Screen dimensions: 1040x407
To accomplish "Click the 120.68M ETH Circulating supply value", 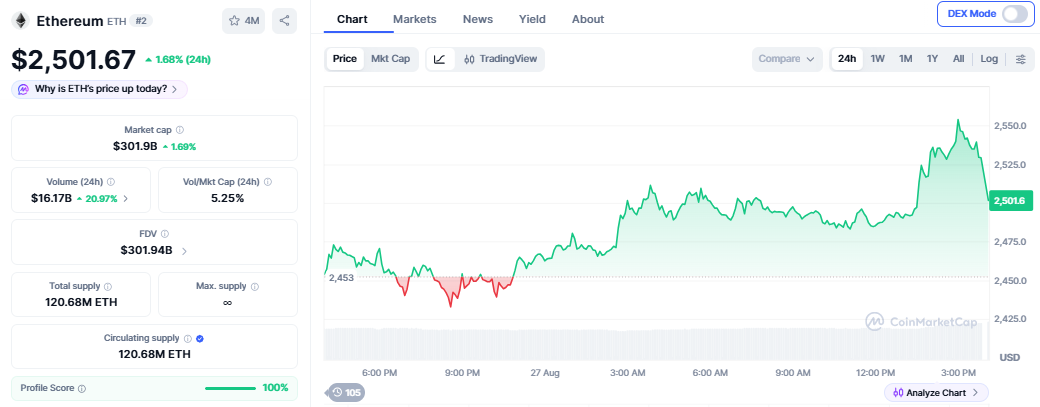I will 155,354.
